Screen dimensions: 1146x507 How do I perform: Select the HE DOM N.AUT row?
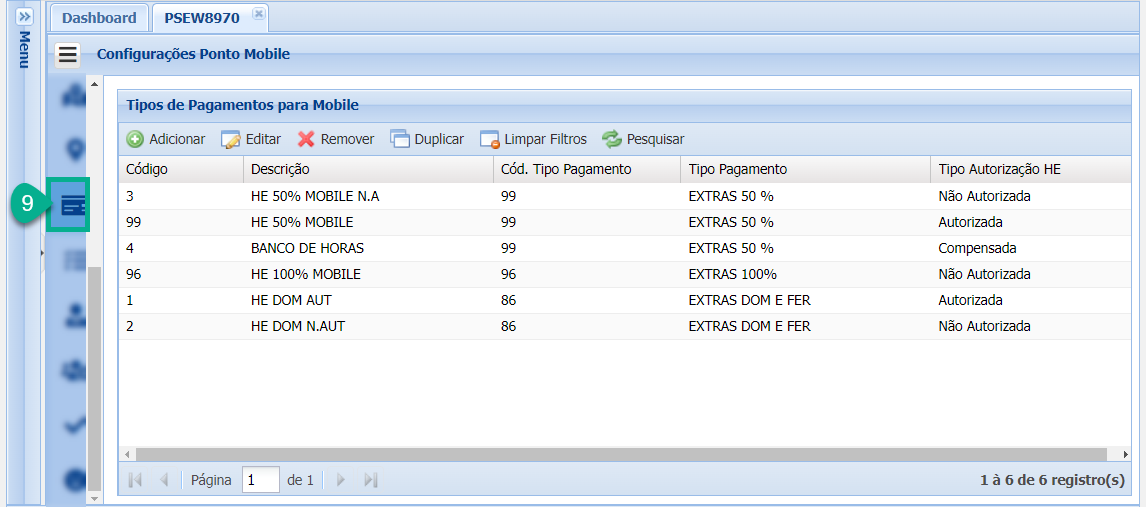625,327
